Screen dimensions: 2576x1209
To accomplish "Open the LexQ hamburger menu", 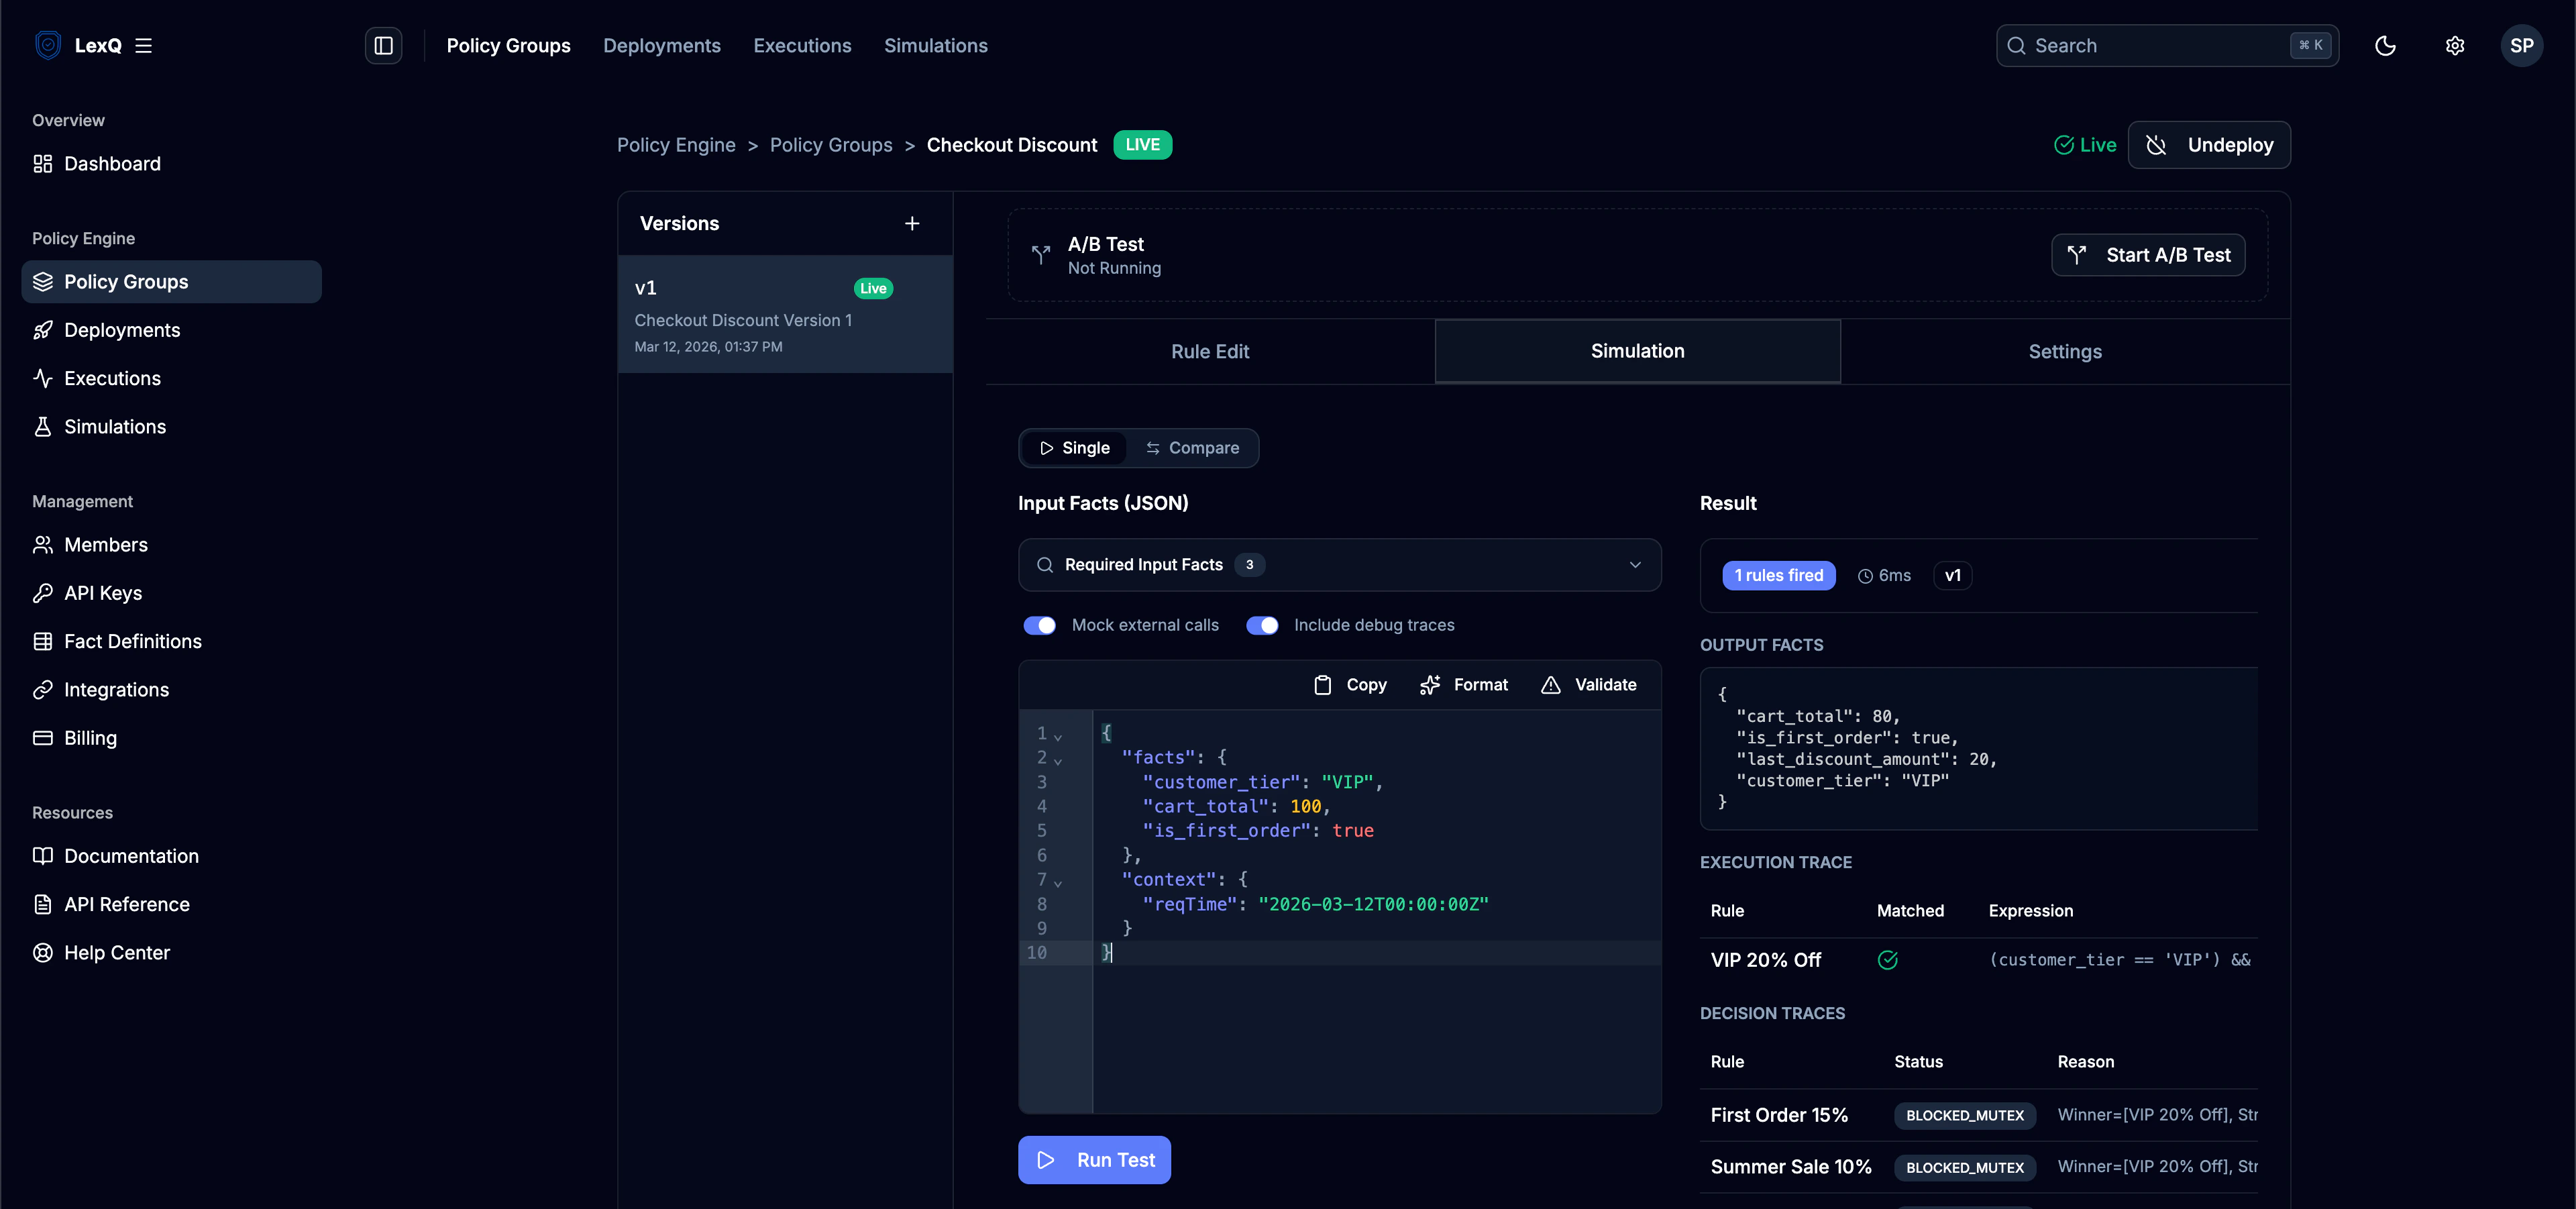I will [x=143, y=45].
